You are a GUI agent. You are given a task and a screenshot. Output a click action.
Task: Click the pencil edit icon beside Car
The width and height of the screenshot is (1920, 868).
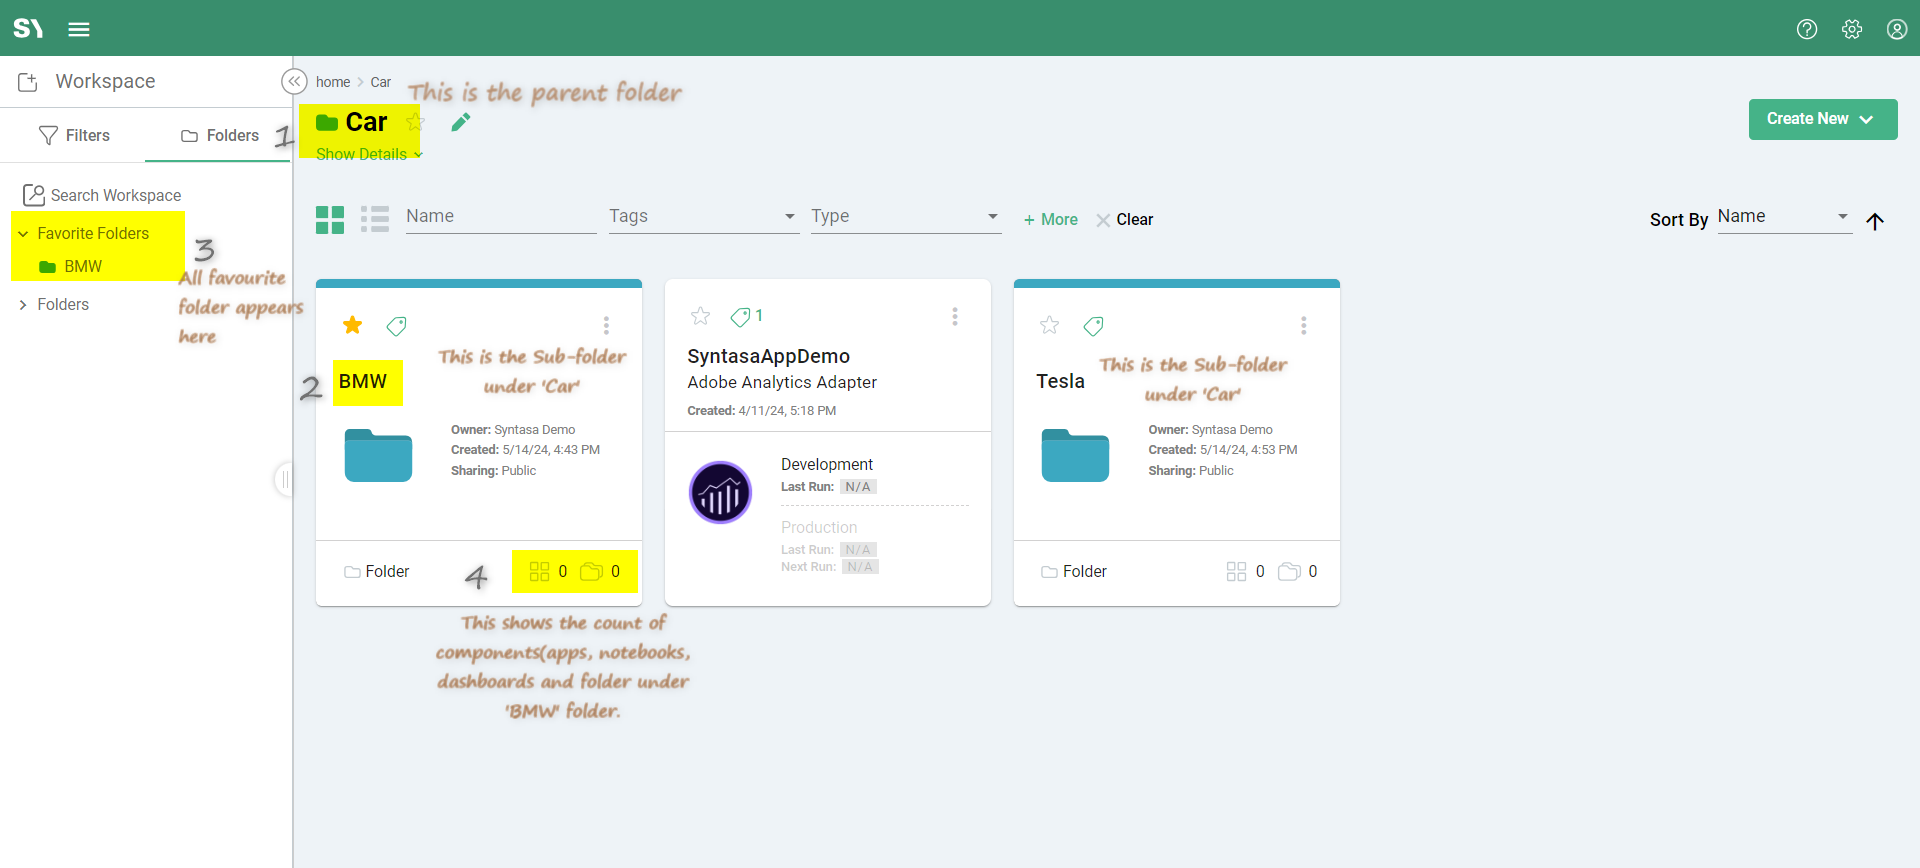(460, 122)
